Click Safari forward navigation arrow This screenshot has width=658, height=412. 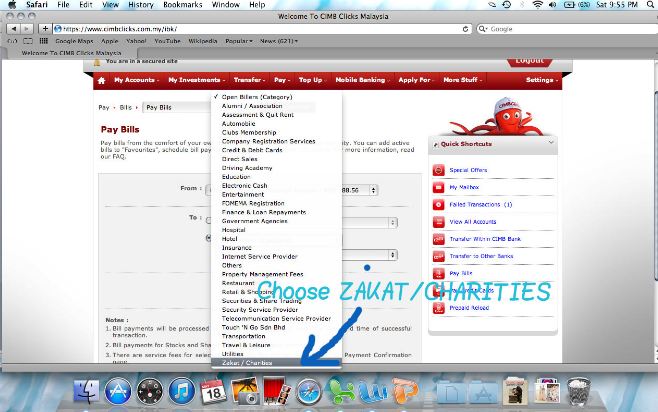[x=27, y=29]
